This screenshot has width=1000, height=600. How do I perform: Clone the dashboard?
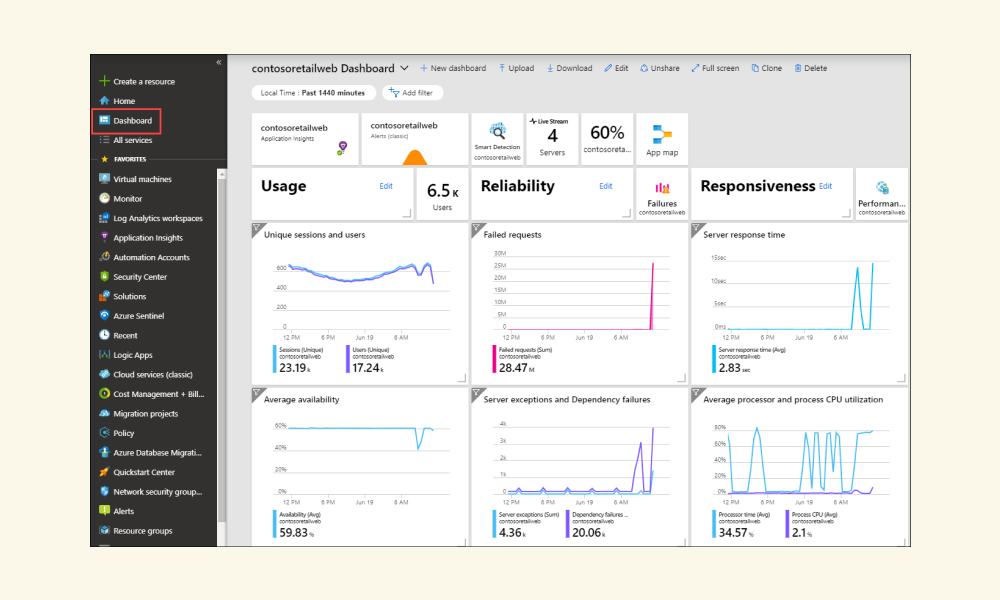767,68
